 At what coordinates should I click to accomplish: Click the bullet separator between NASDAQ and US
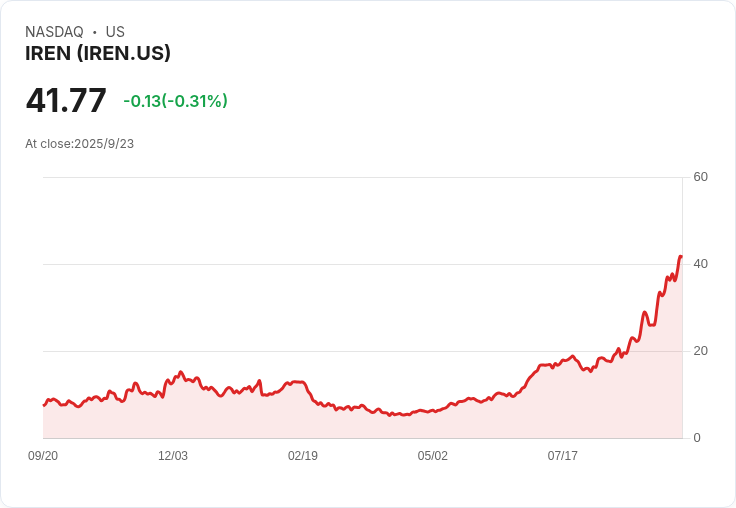click(95, 32)
